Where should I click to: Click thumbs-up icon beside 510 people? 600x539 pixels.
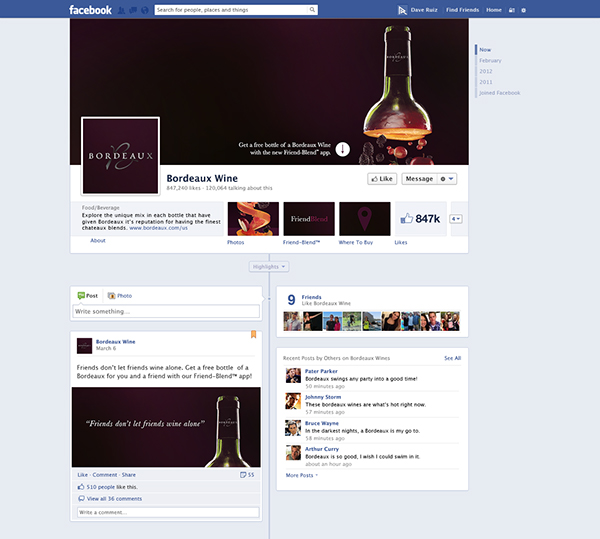pos(81,487)
